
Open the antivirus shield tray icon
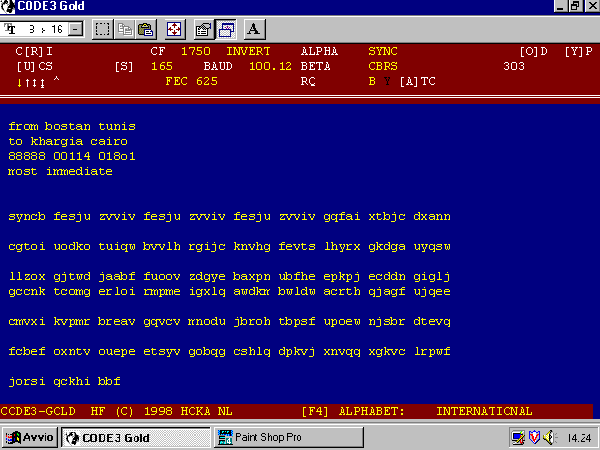pos(535,437)
